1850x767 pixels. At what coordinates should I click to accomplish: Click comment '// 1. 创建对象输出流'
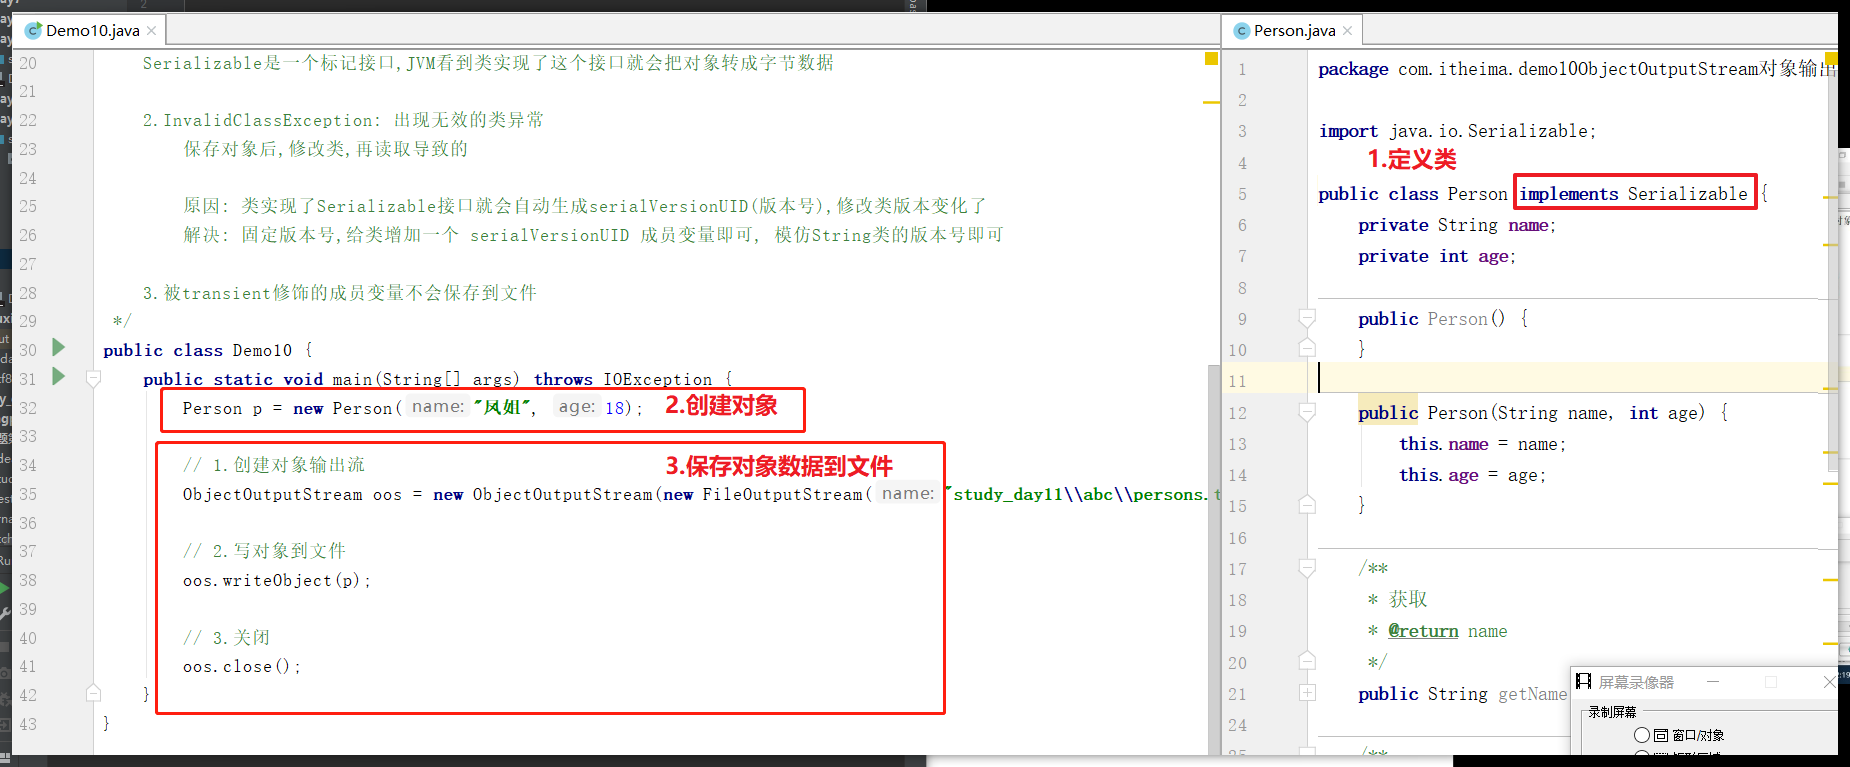273,465
